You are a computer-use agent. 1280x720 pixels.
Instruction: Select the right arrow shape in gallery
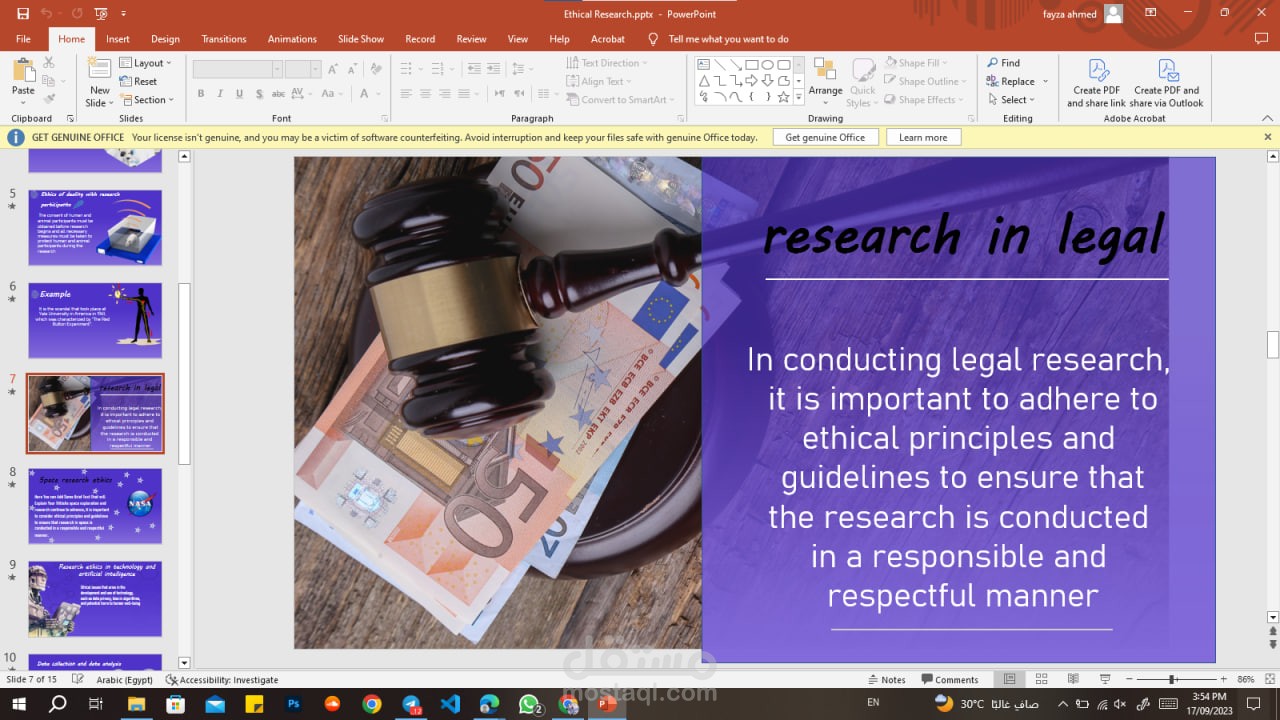(751, 81)
